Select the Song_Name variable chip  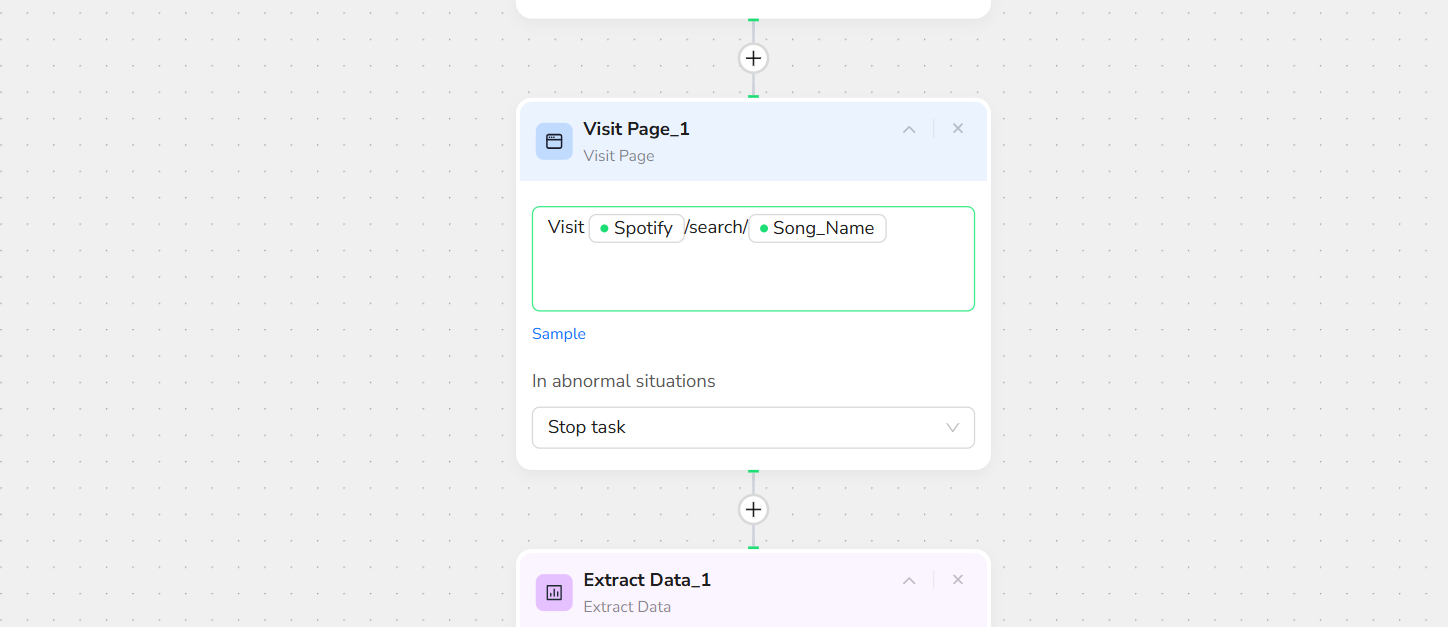pos(817,228)
